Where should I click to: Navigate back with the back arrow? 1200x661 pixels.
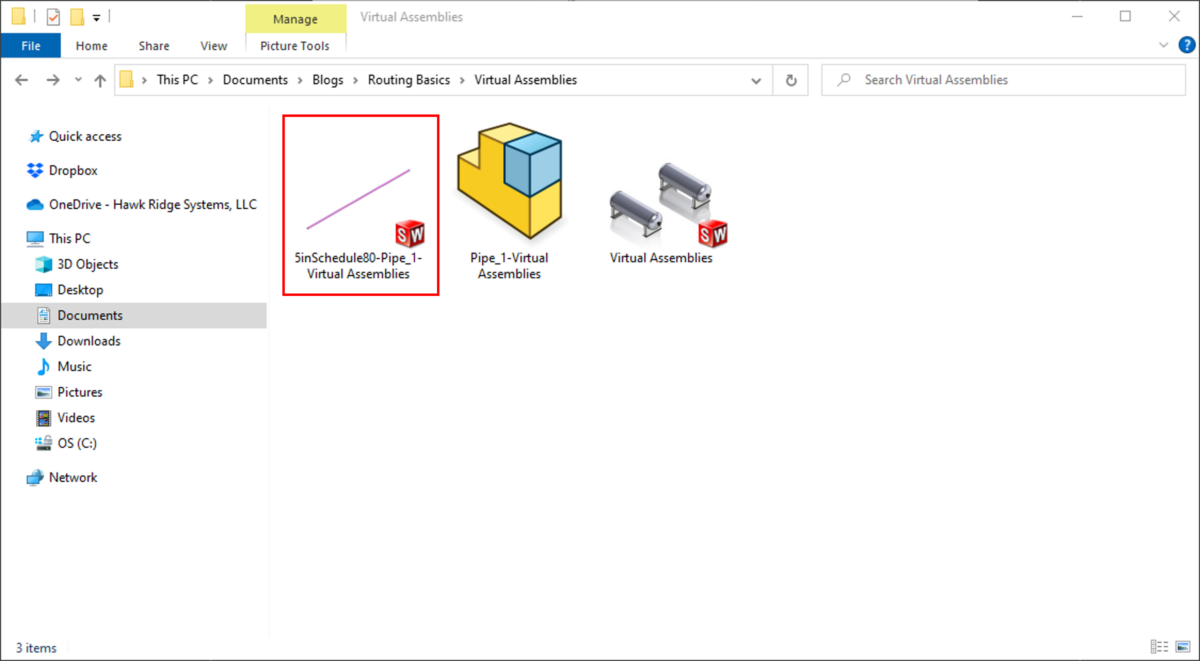[x=21, y=79]
